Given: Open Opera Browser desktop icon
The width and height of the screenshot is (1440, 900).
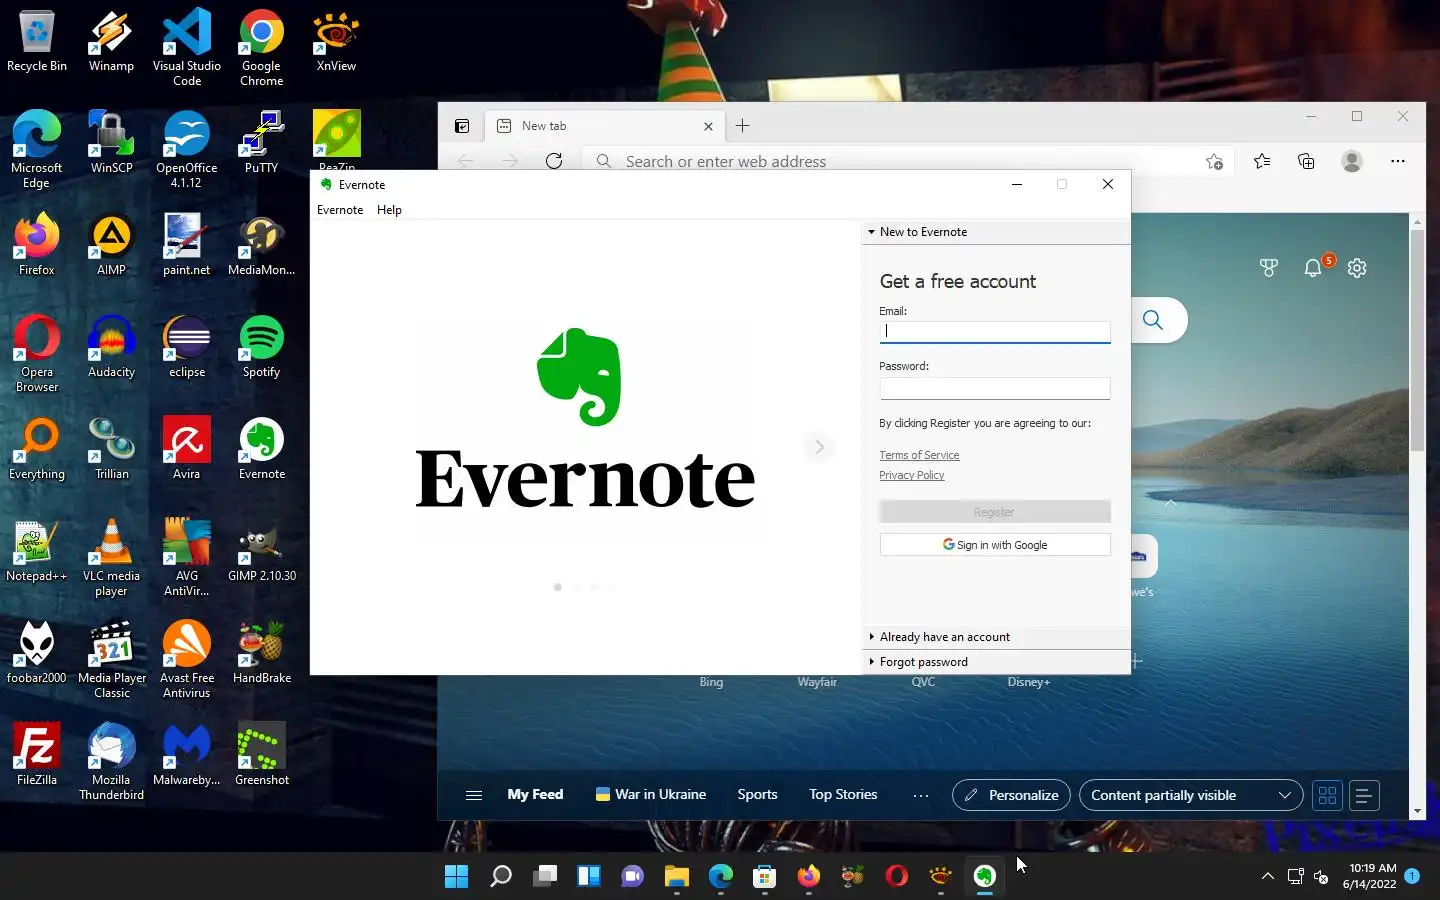Looking at the screenshot, I should (x=37, y=354).
